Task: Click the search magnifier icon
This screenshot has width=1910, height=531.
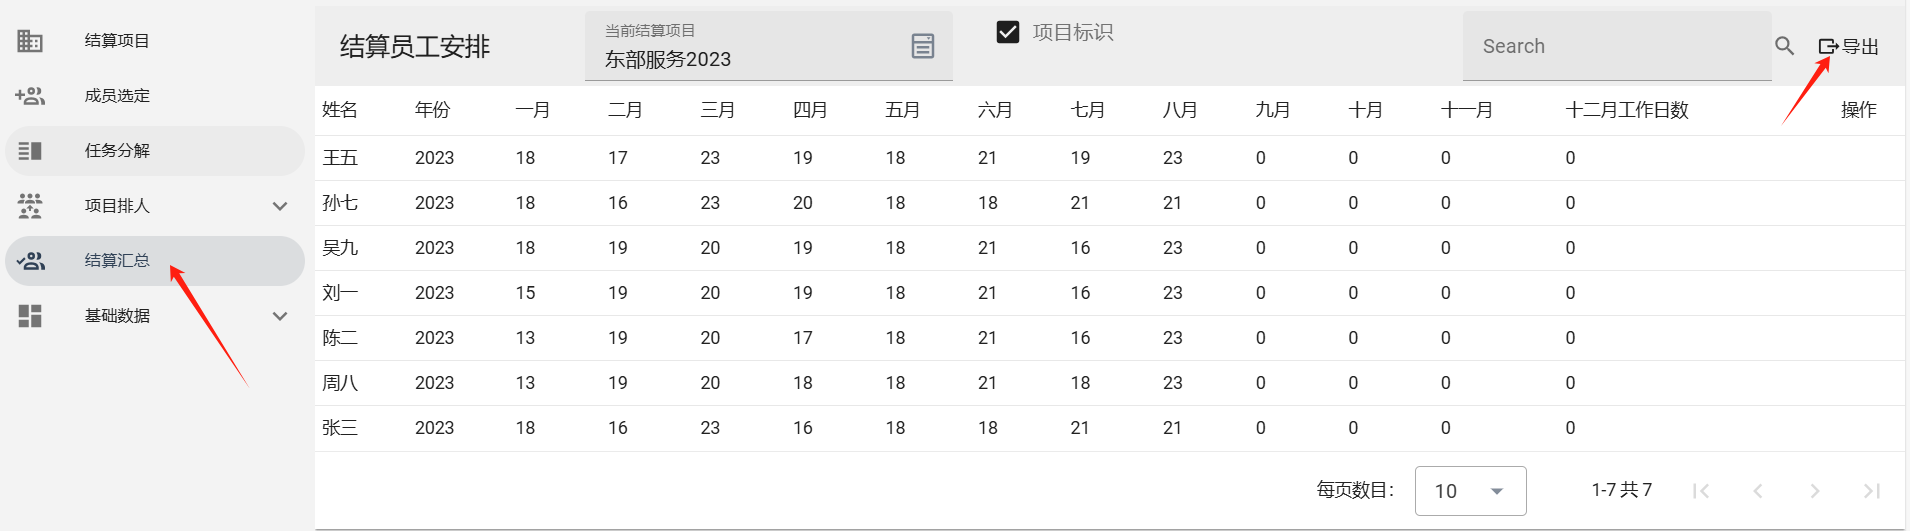Action: pyautogui.click(x=1784, y=46)
